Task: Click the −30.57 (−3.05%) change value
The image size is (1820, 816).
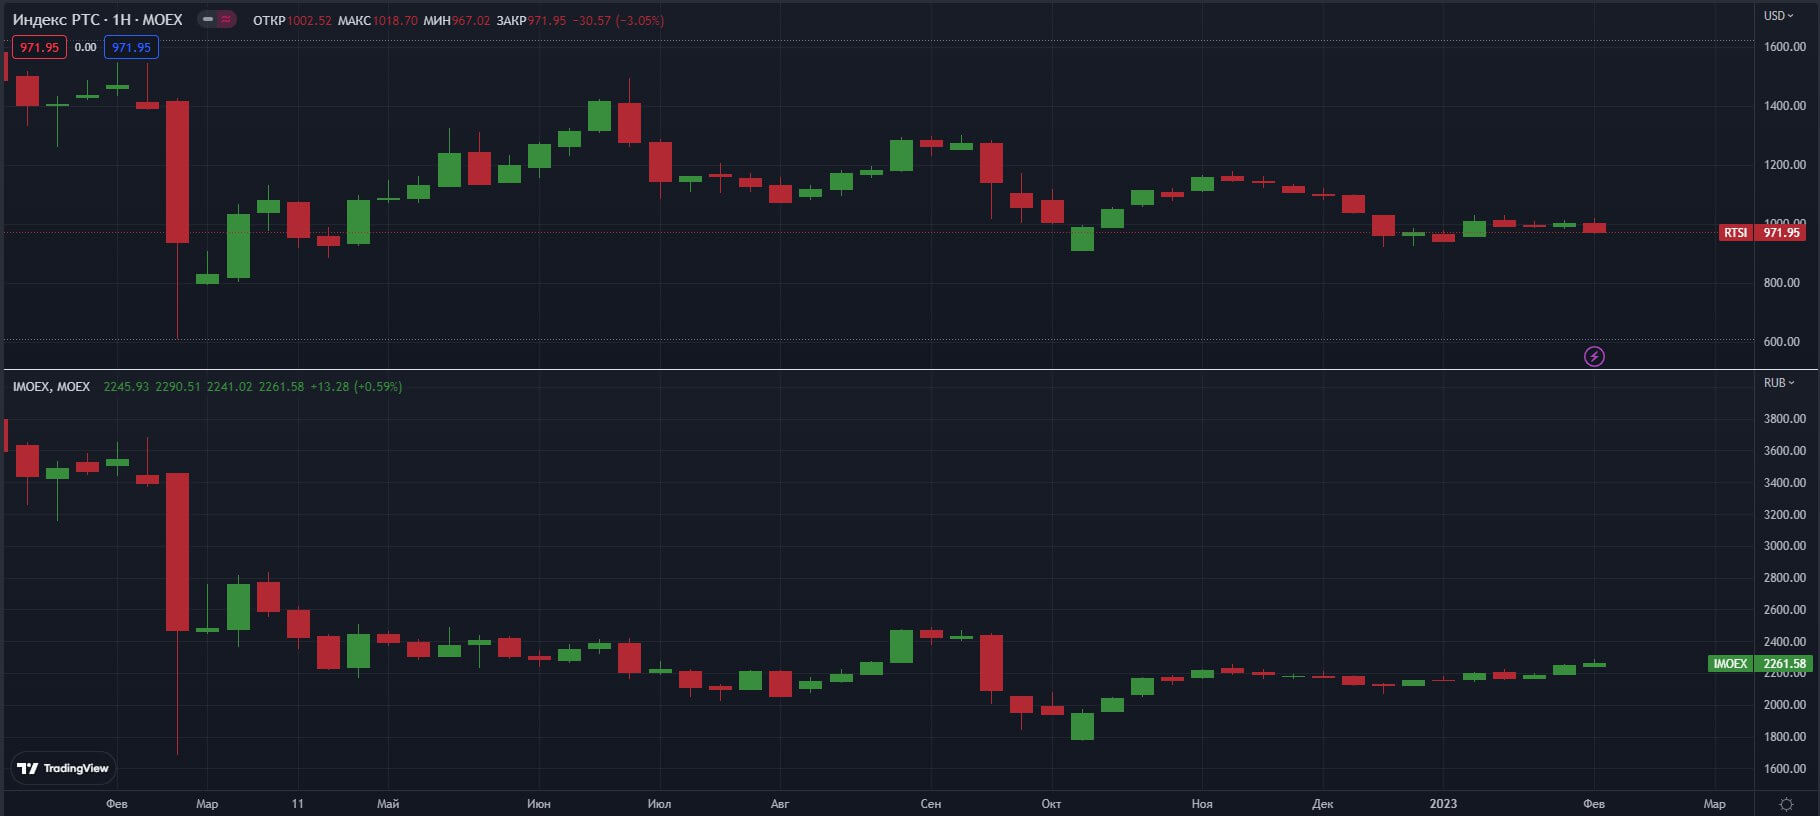Action: coord(618,20)
